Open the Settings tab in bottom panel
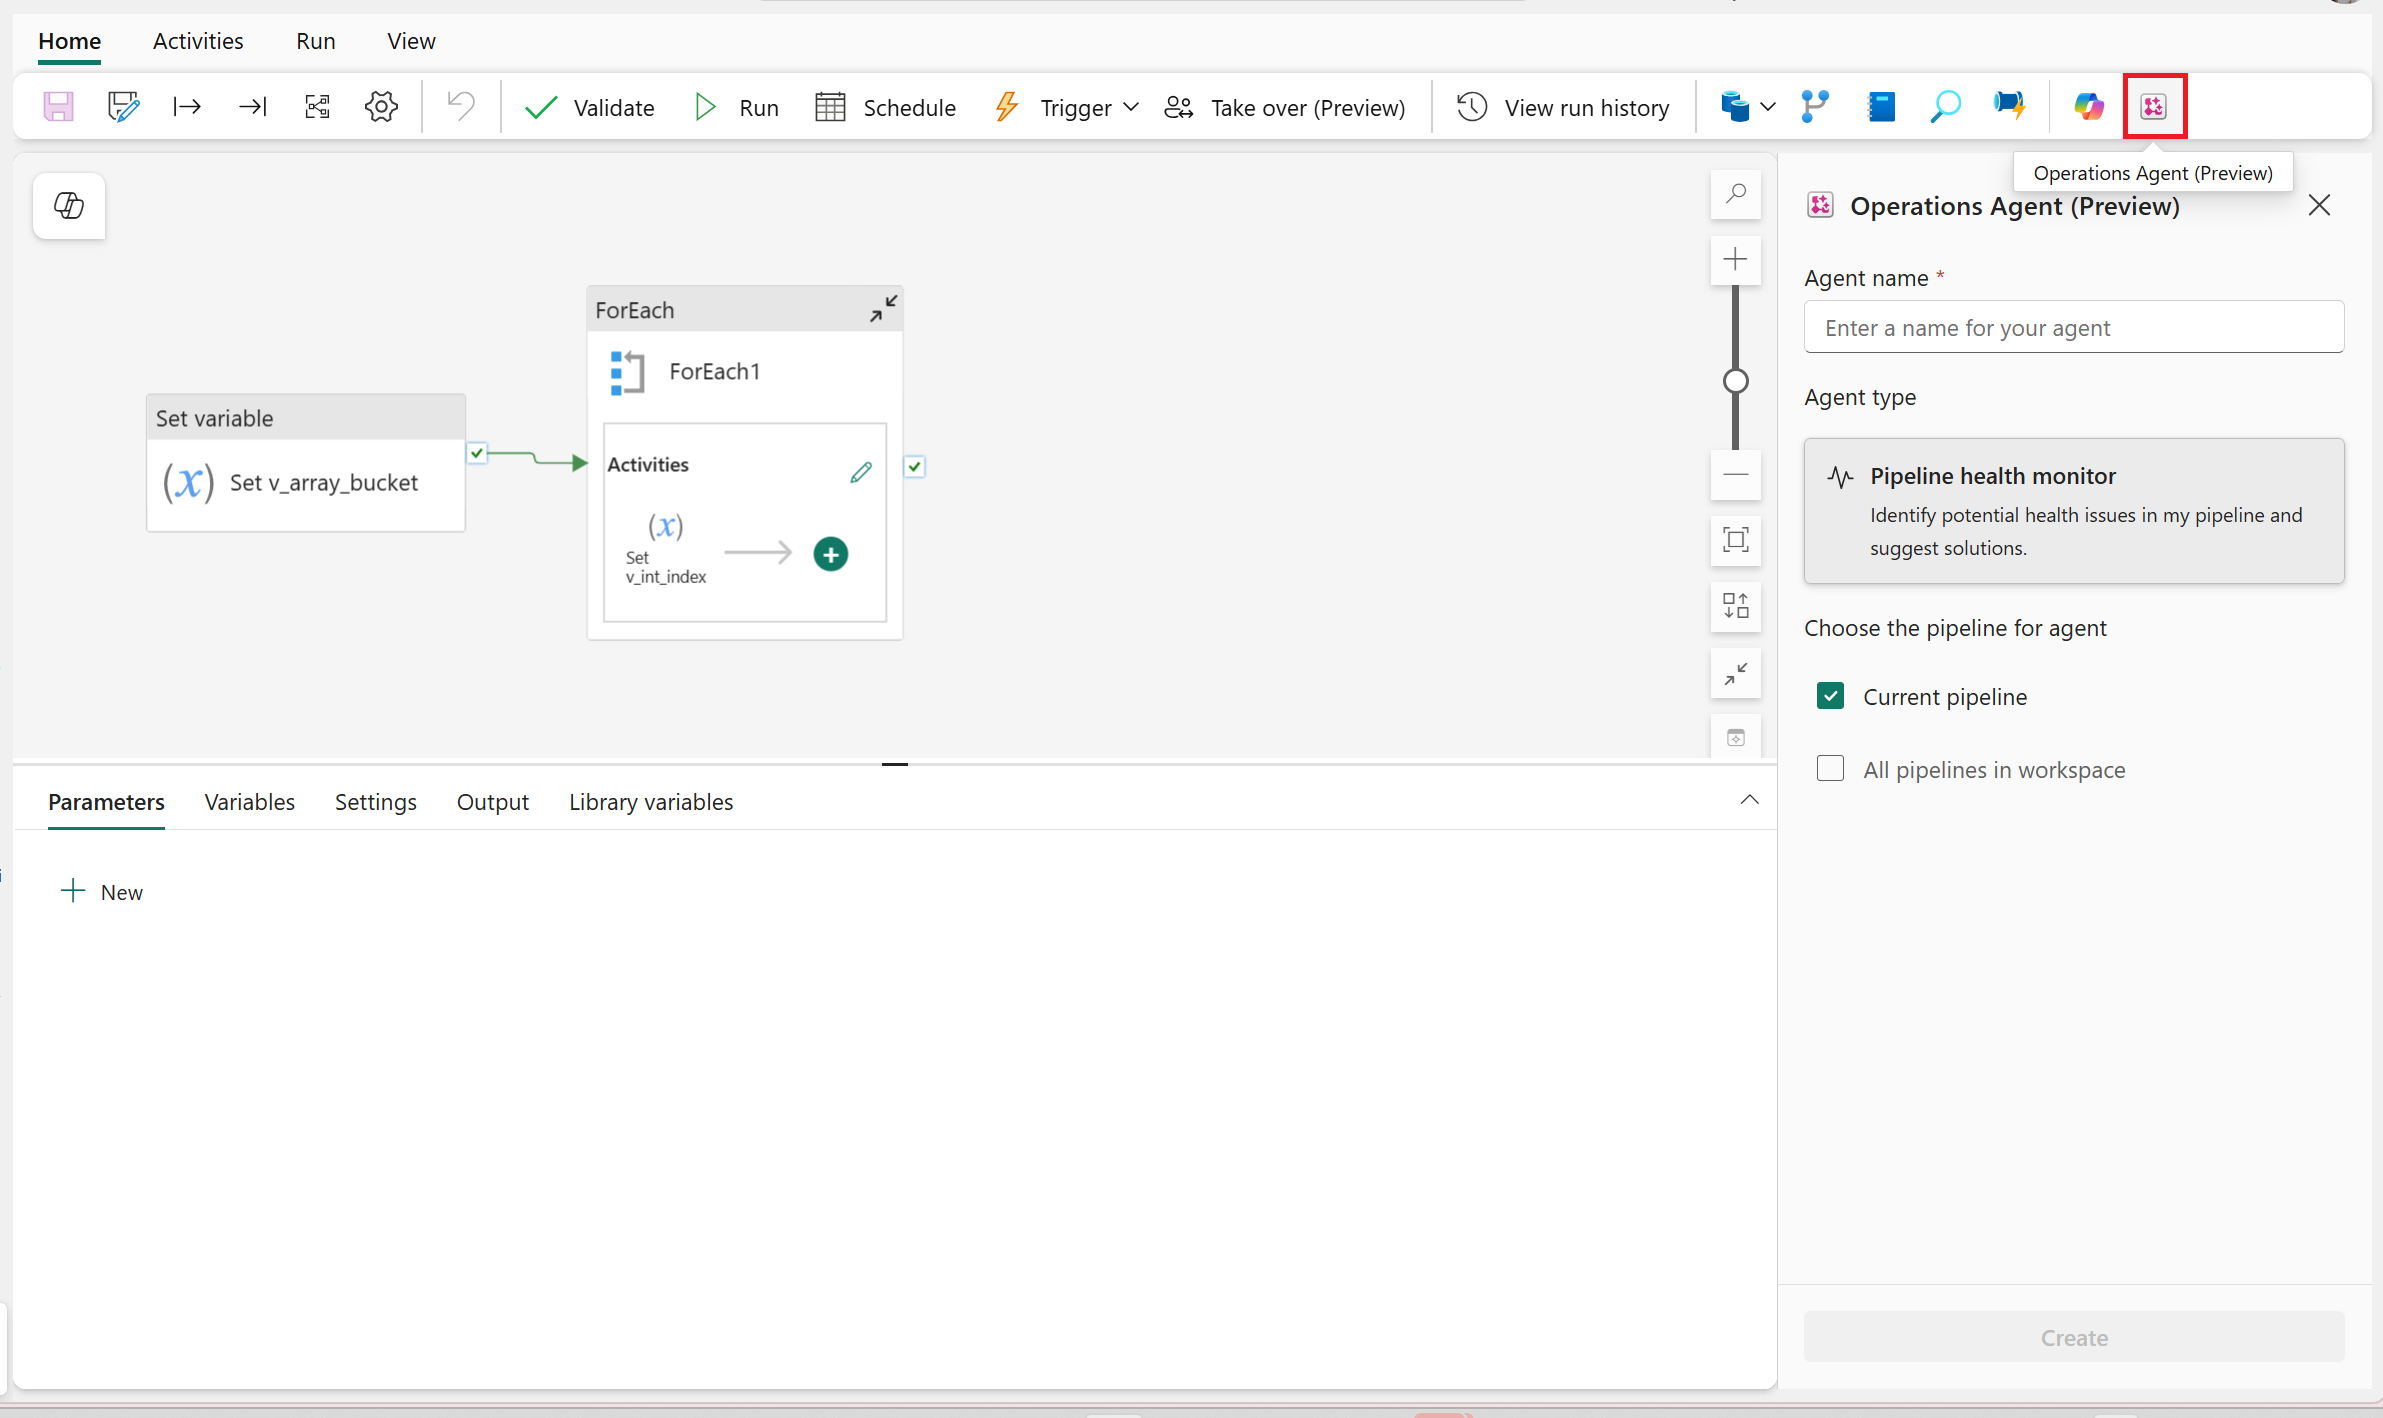 (376, 802)
